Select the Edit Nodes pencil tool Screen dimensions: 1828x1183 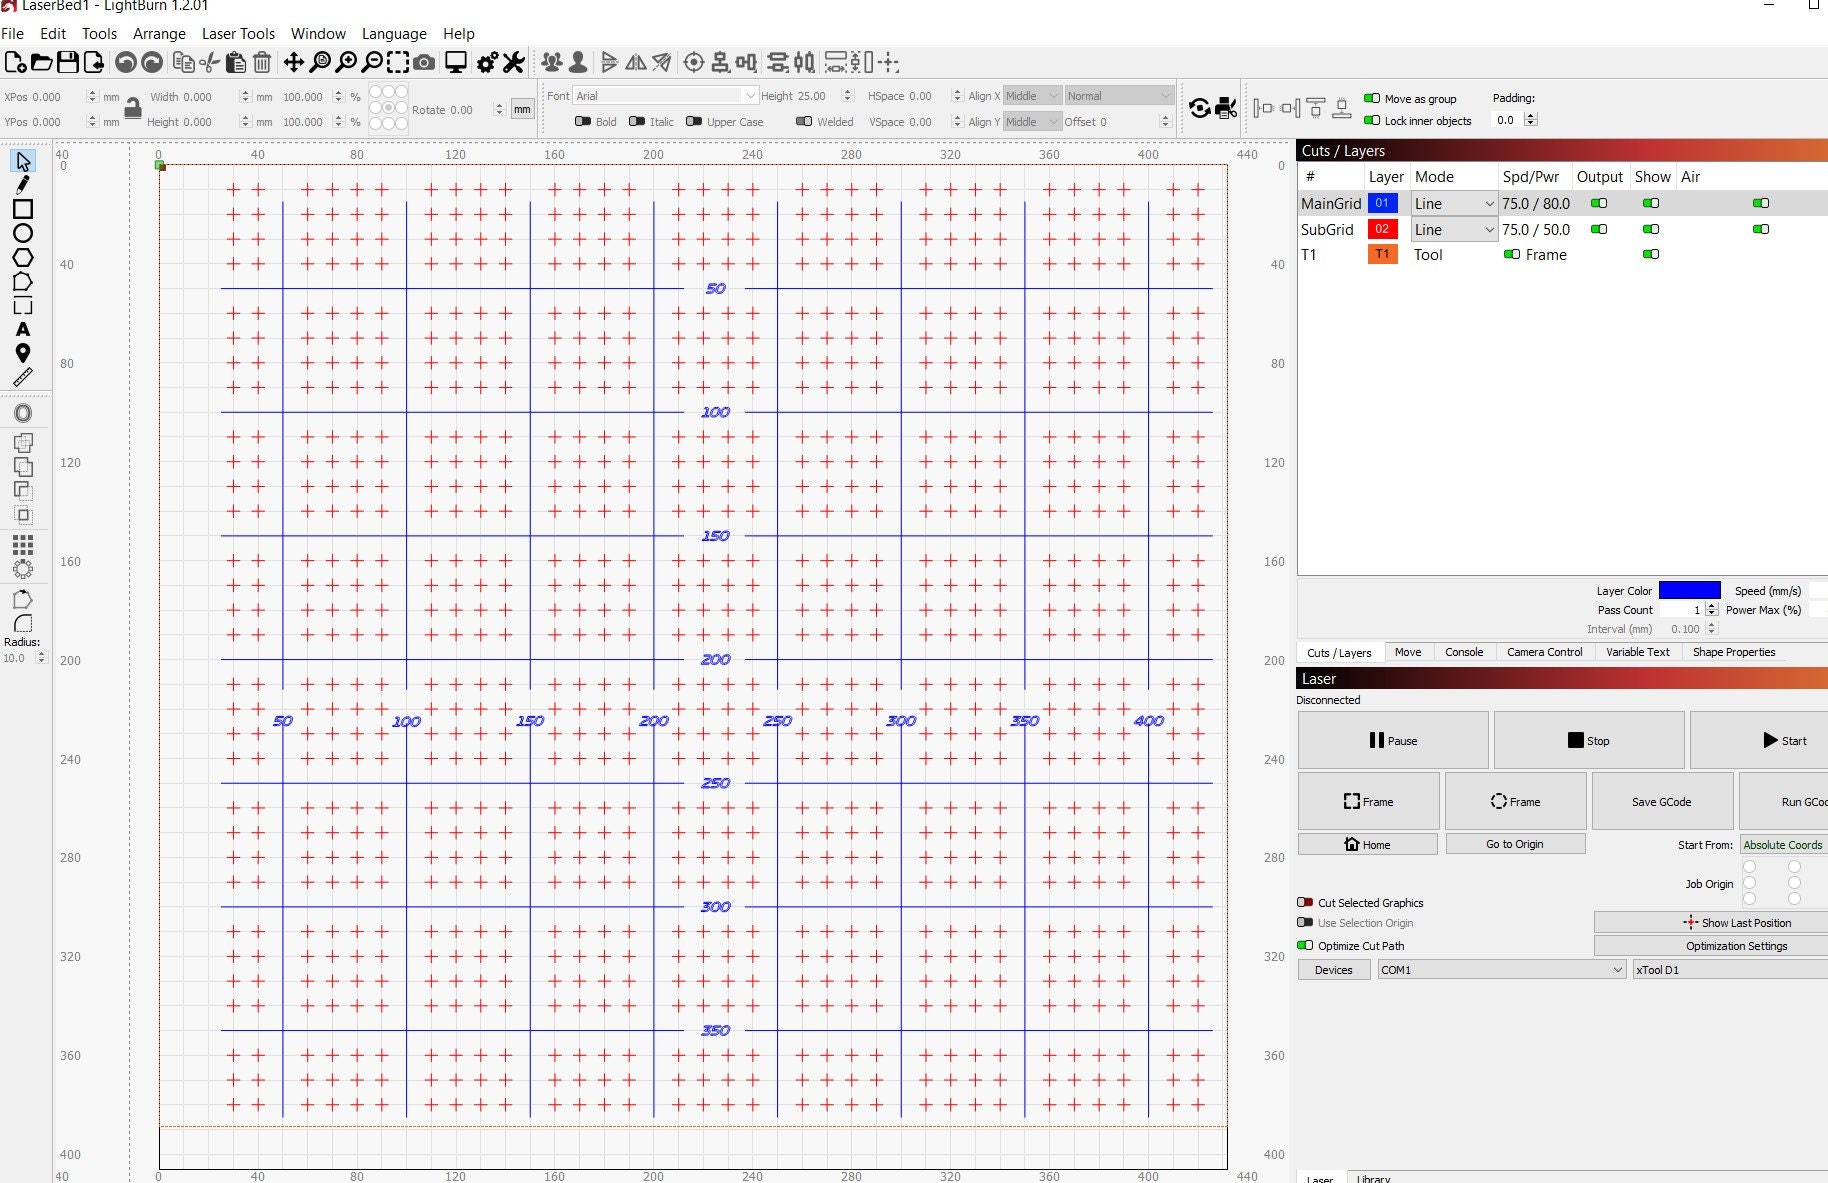tap(22, 184)
